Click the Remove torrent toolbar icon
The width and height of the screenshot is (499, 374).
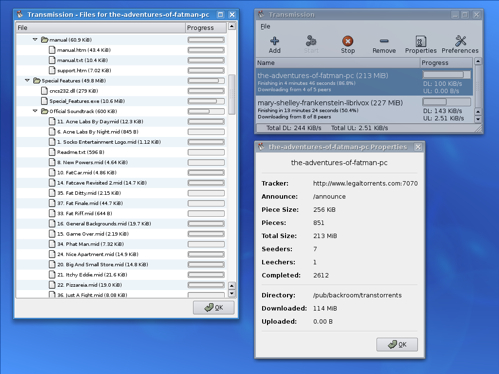[384, 41]
